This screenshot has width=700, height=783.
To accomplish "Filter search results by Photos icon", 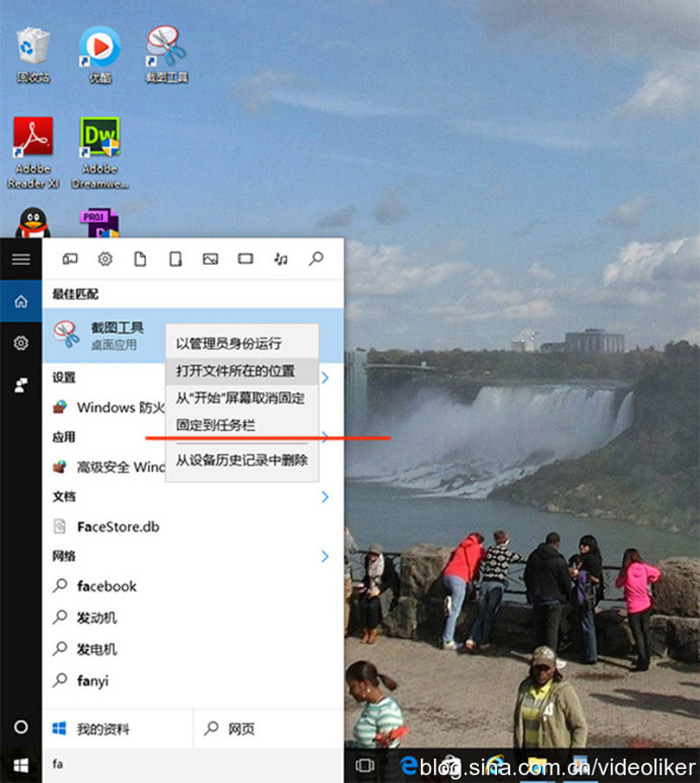I will [x=210, y=259].
